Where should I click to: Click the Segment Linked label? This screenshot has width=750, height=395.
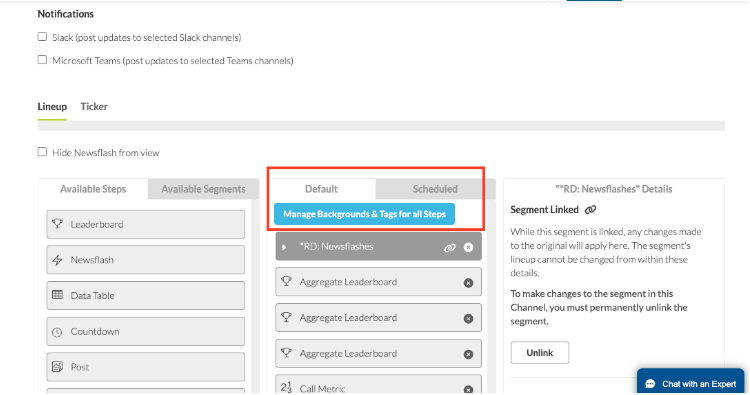coord(544,209)
